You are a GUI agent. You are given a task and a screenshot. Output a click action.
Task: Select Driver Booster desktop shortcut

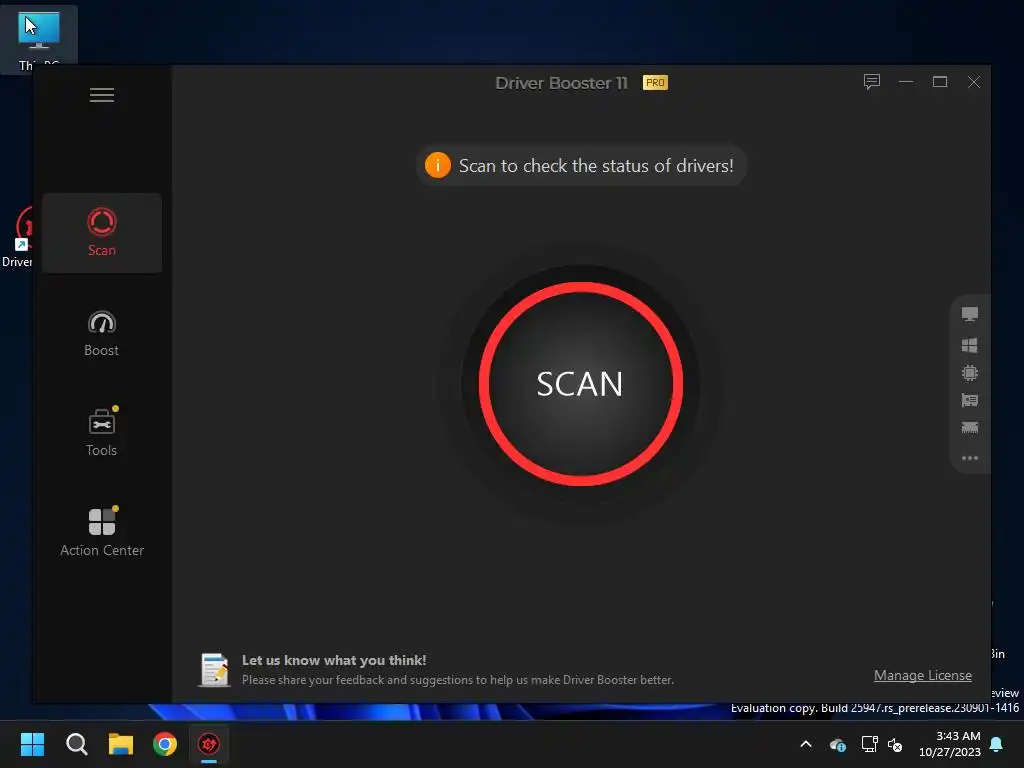pyautogui.click(x=17, y=236)
